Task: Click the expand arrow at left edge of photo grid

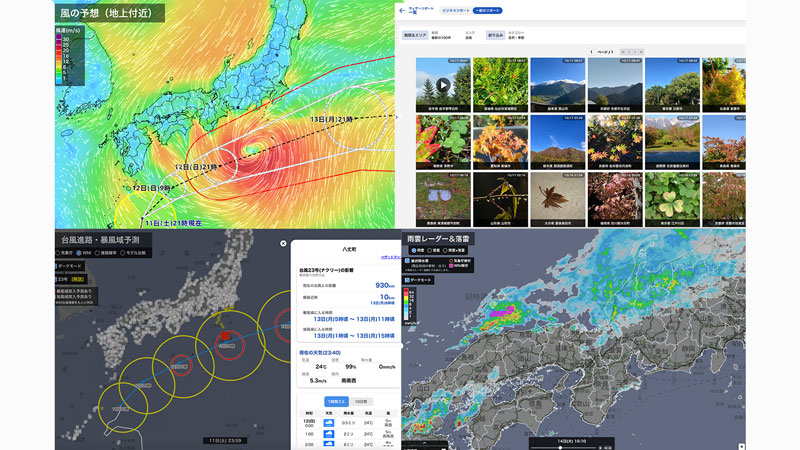Action: pos(397,117)
